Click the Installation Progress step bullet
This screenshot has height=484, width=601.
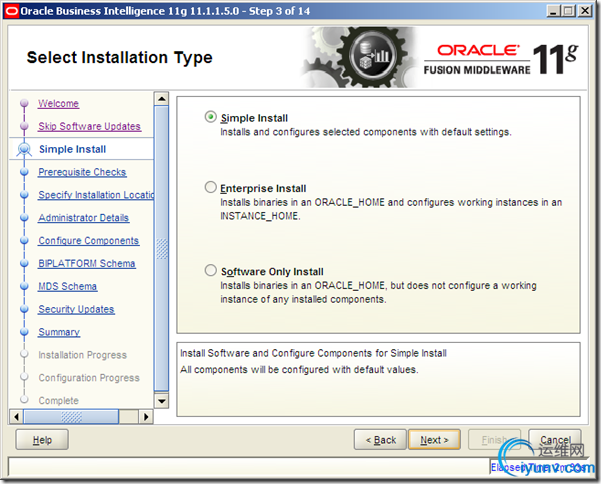point(25,354)
